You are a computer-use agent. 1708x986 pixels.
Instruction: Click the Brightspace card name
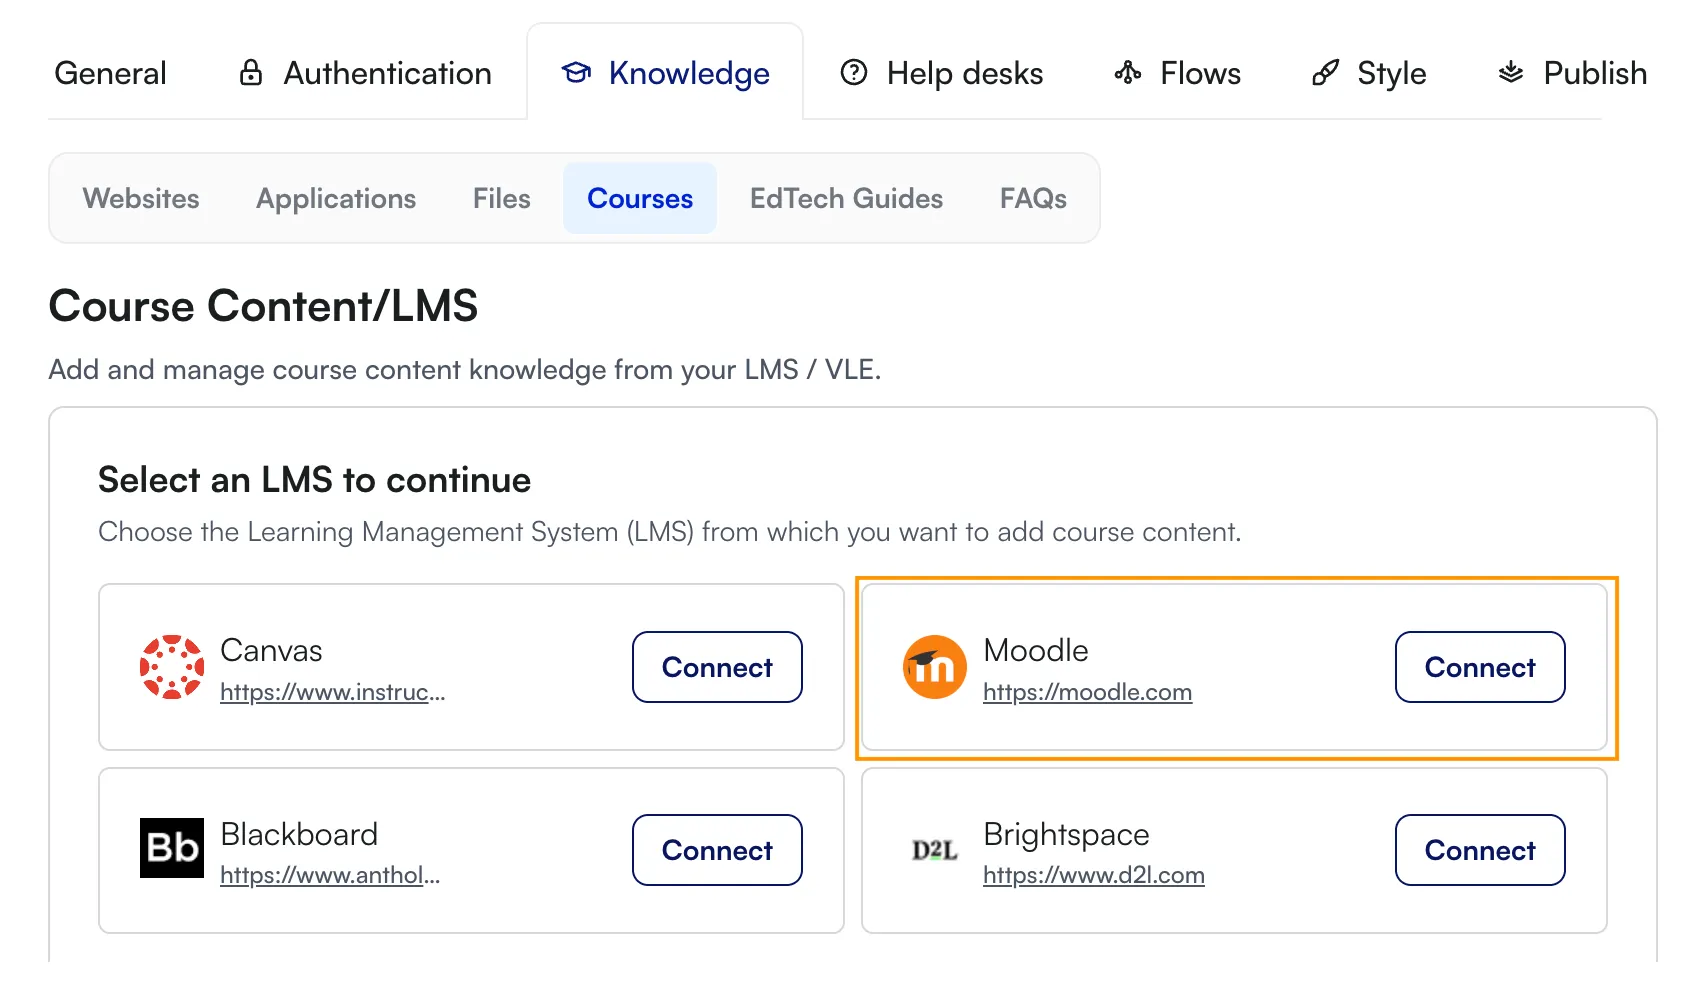[1066, 834]
